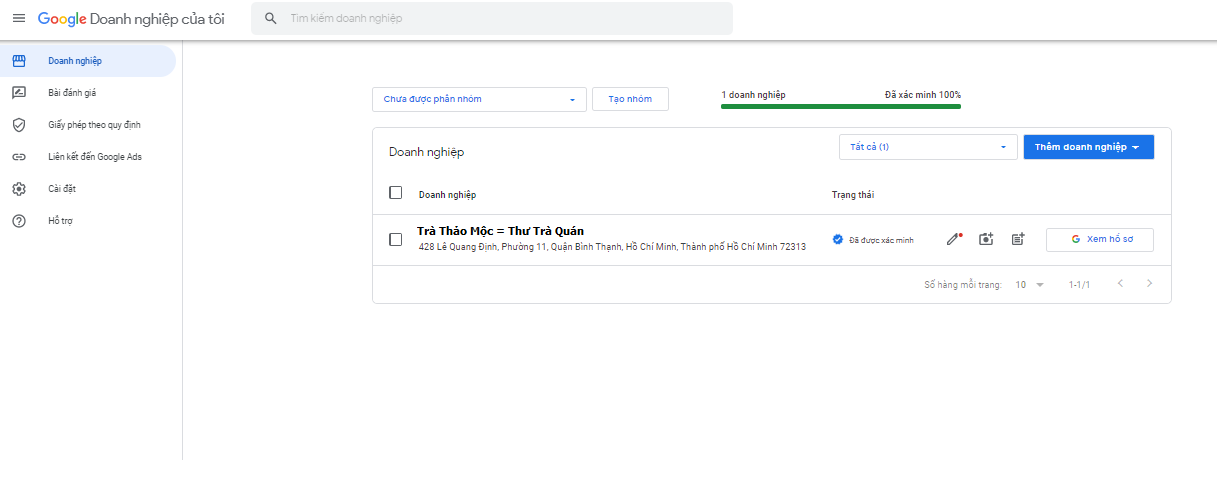1217x500 pixels.
Task: Click the Đã xác minh 100% label
Action: 923,95
